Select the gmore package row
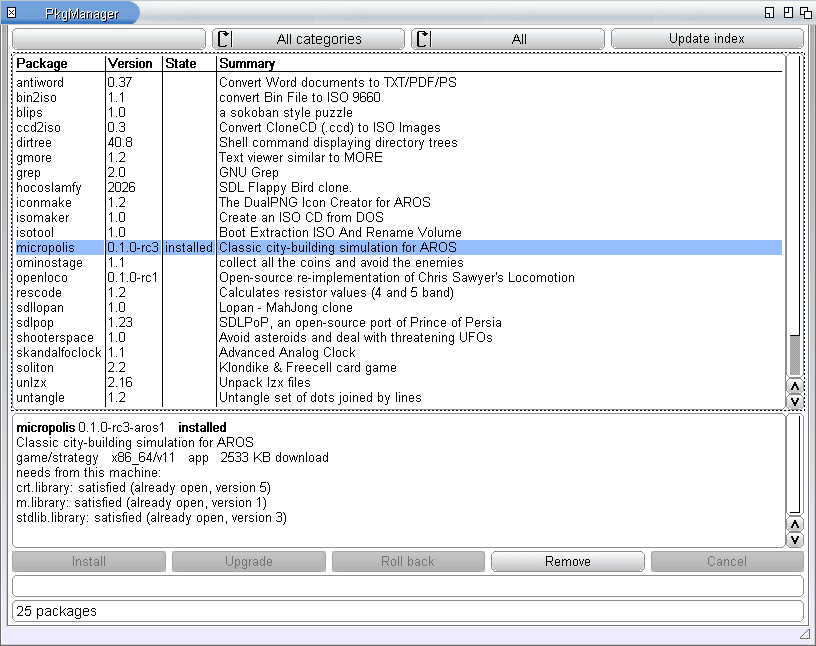The width and height of the screenshot is (816, 646). click(x=399, y=157)
